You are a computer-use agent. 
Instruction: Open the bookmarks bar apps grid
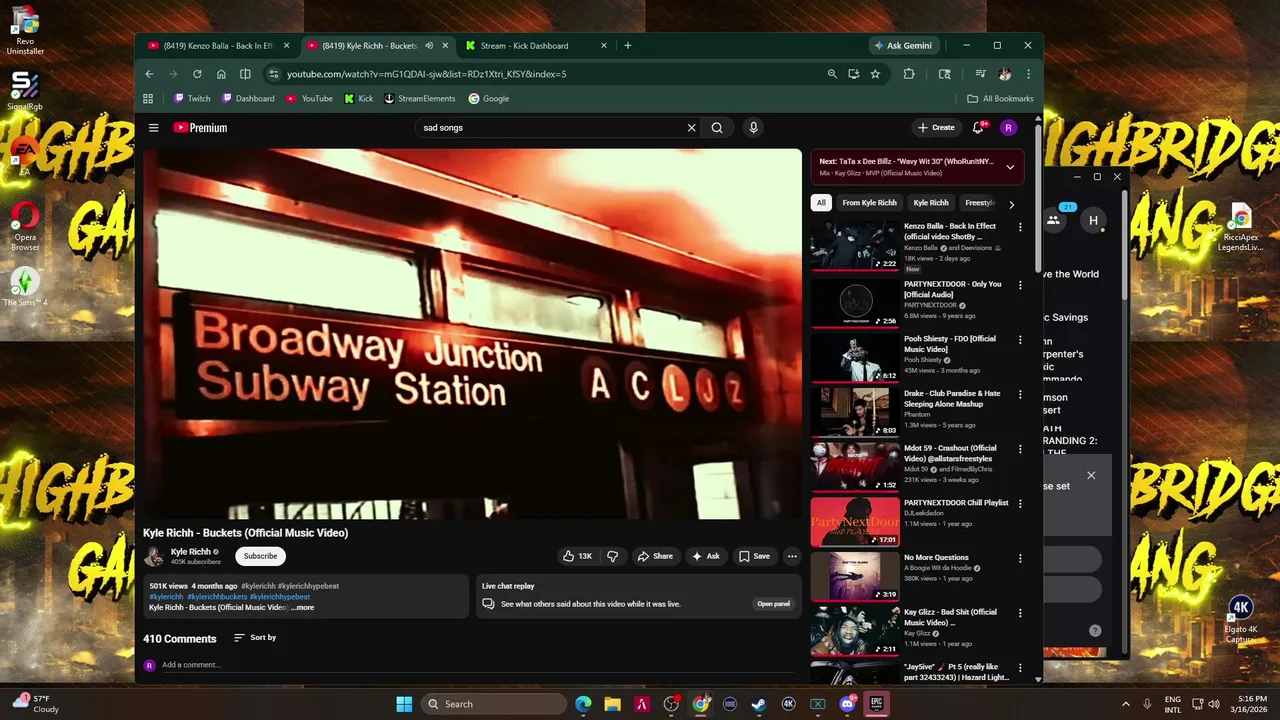coord(148,99)
